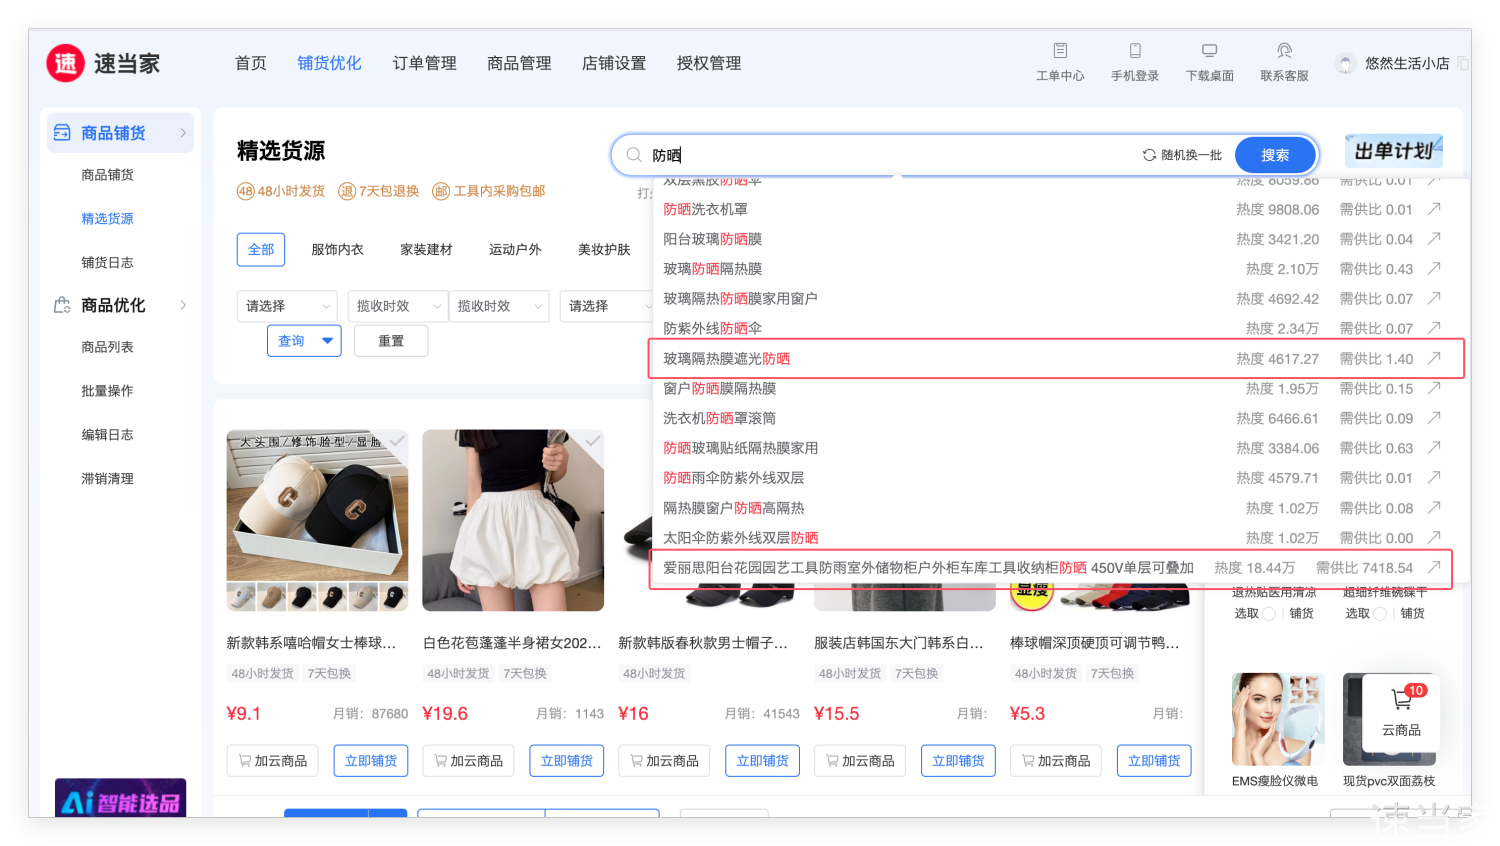
Task: Click the arrow icon beside 防晒洗衣机罩
Action: 1434,209
